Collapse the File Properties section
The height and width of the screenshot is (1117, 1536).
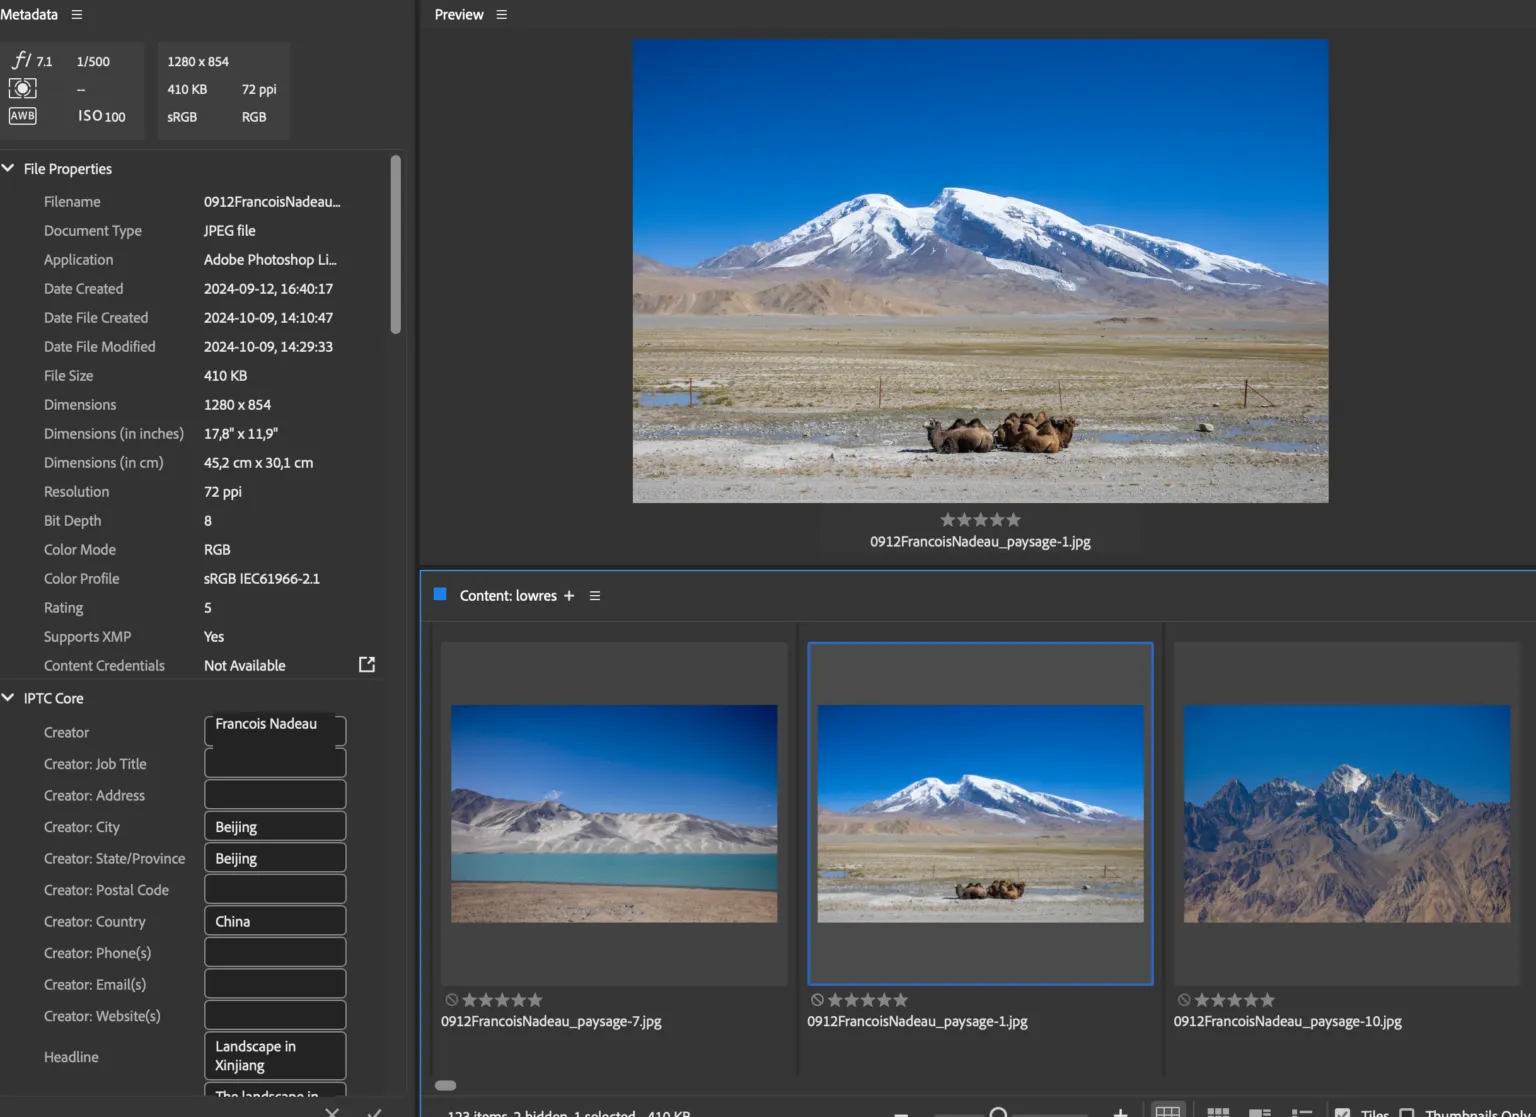coord(8,168)
